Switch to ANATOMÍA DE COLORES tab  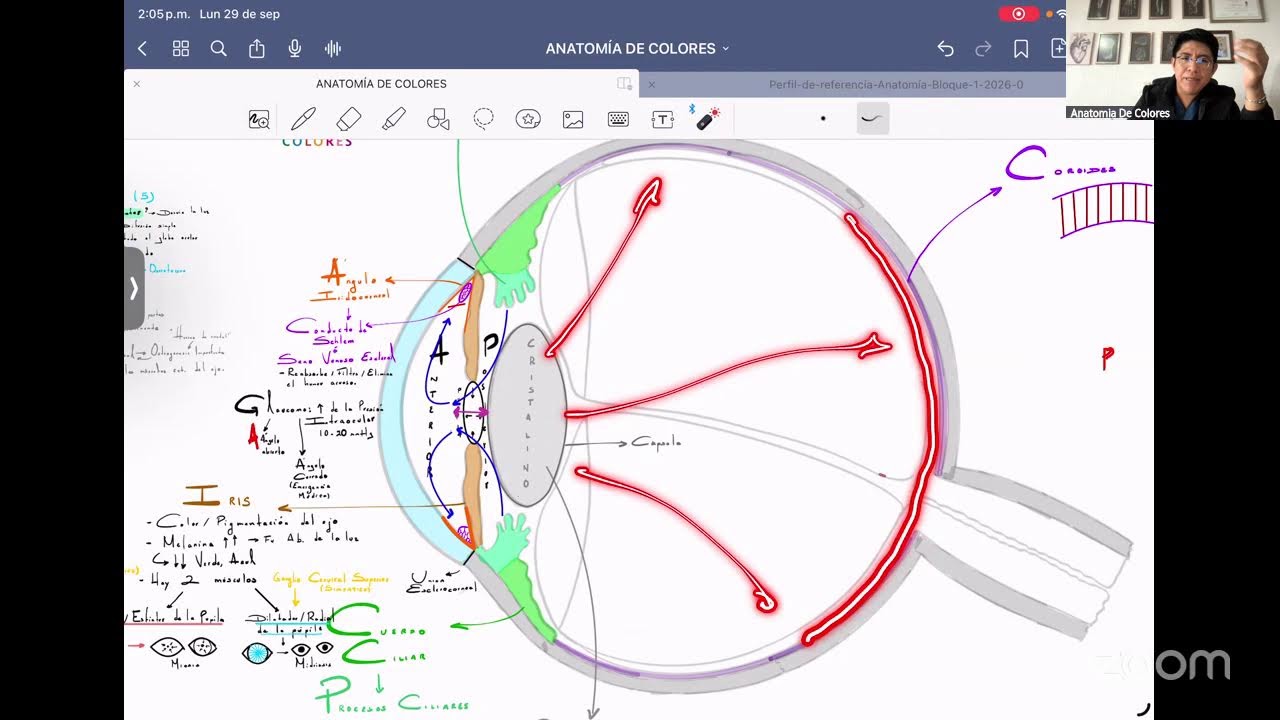381,84
